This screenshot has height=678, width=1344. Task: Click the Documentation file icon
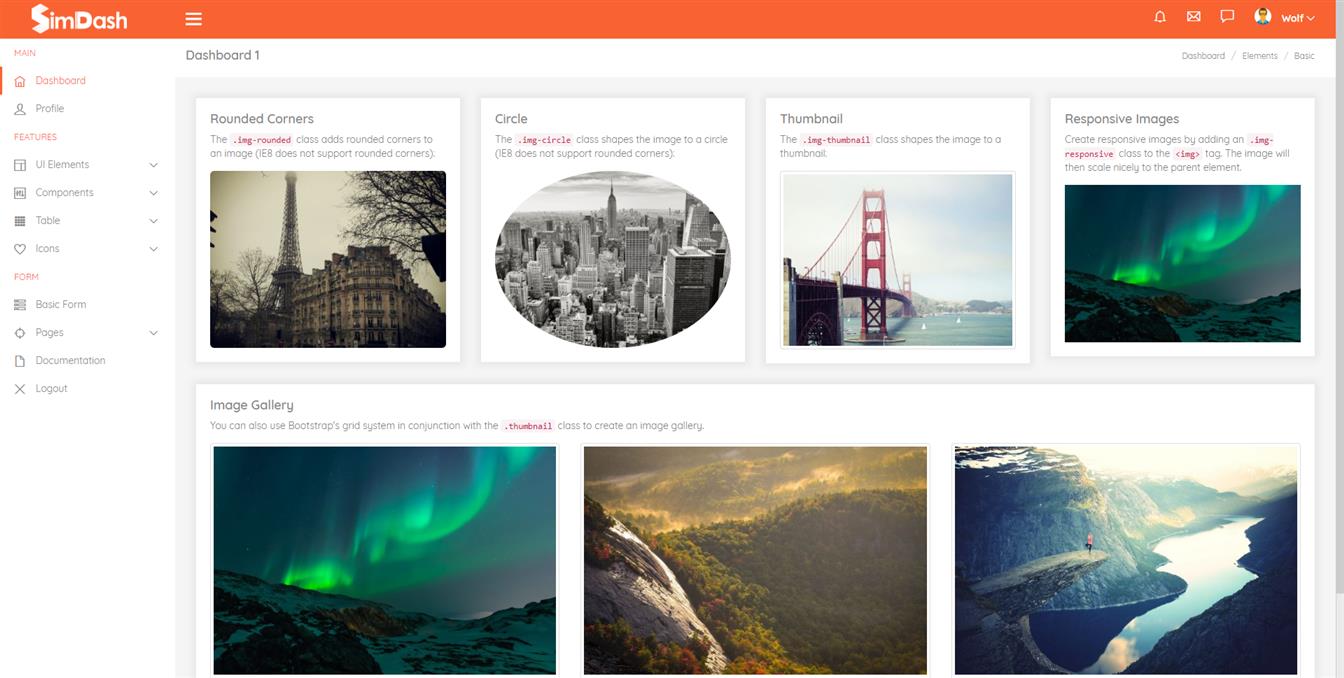pos(20,361)
